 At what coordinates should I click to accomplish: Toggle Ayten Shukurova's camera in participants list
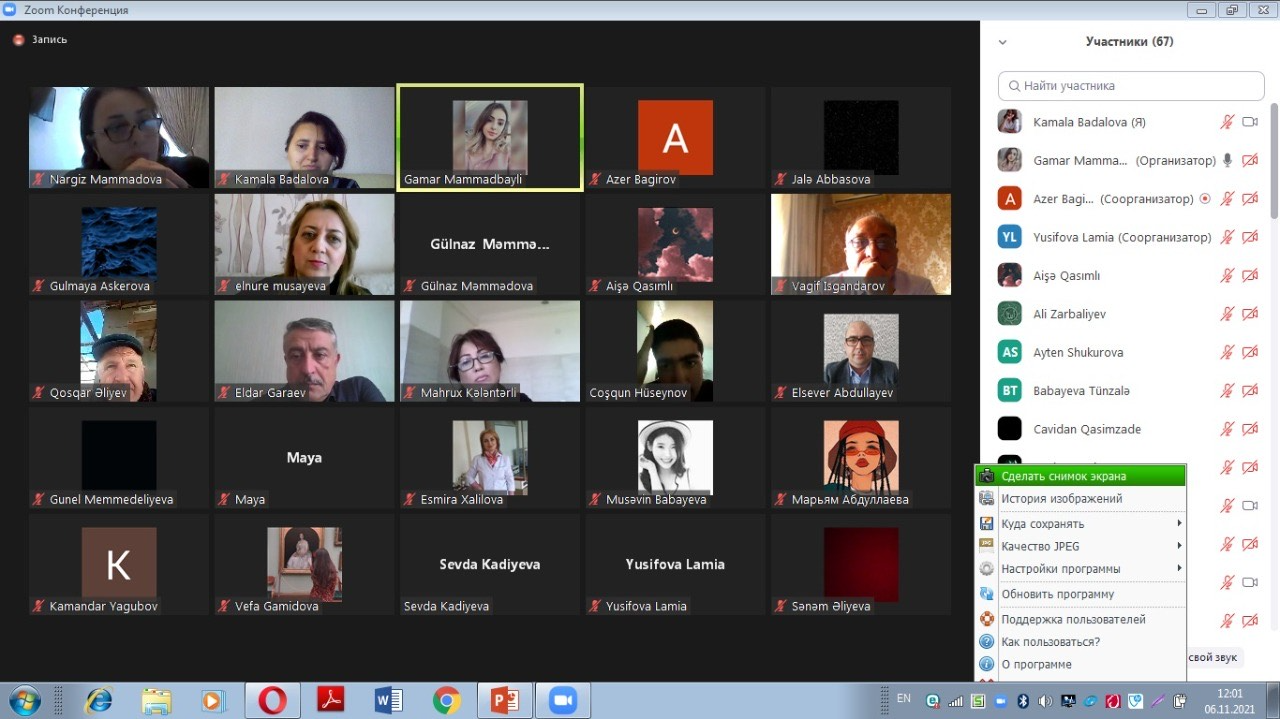click(1250, 352)
